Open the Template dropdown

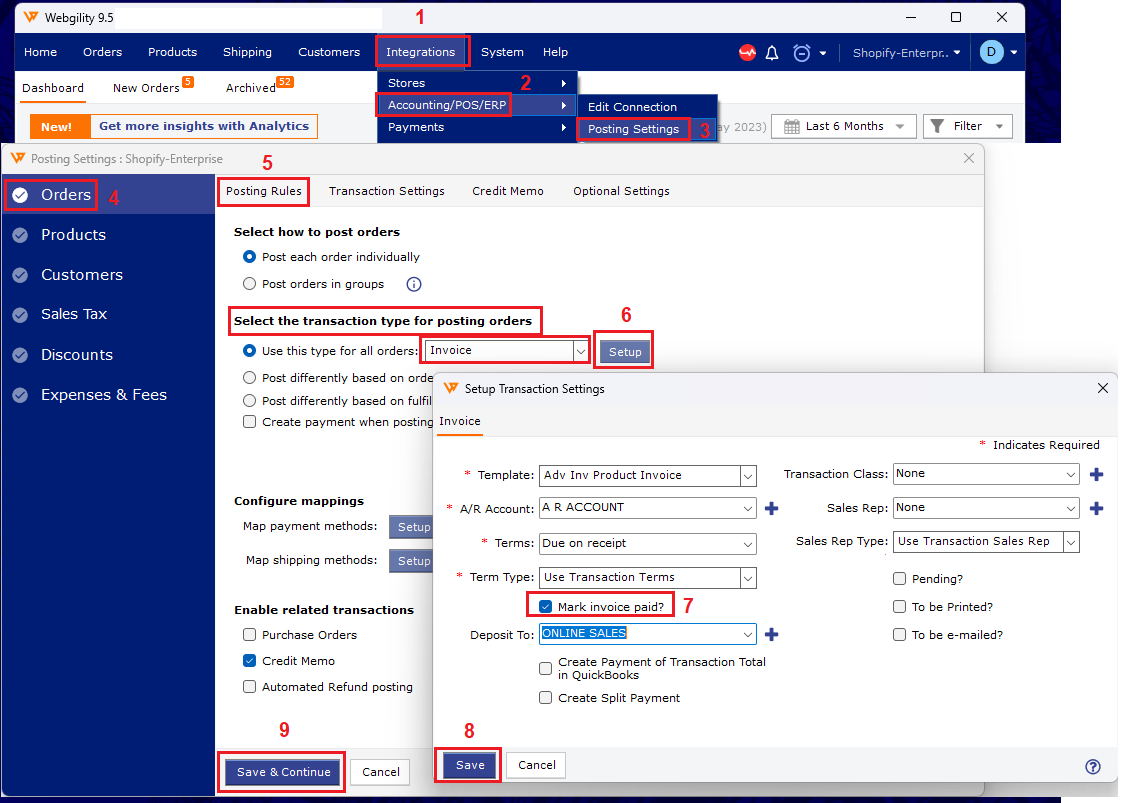tap(748, 476)
